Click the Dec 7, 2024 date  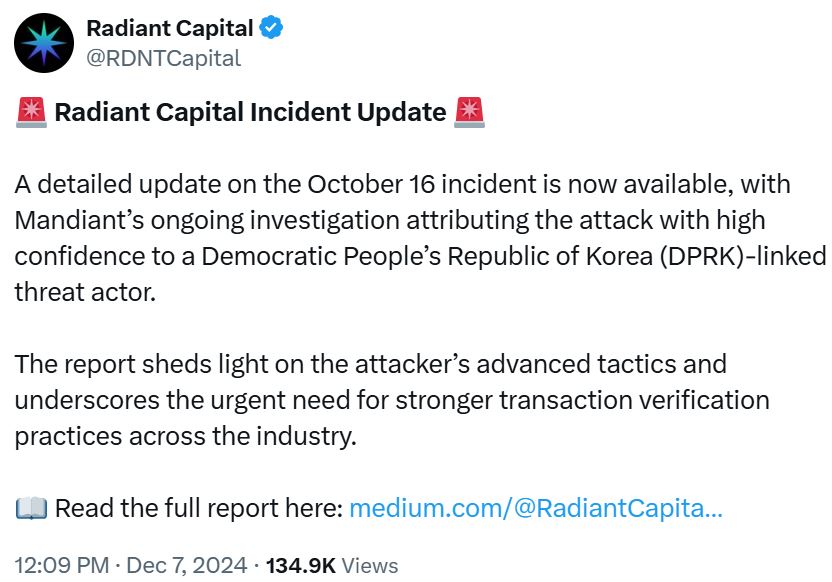pos(190,565)
